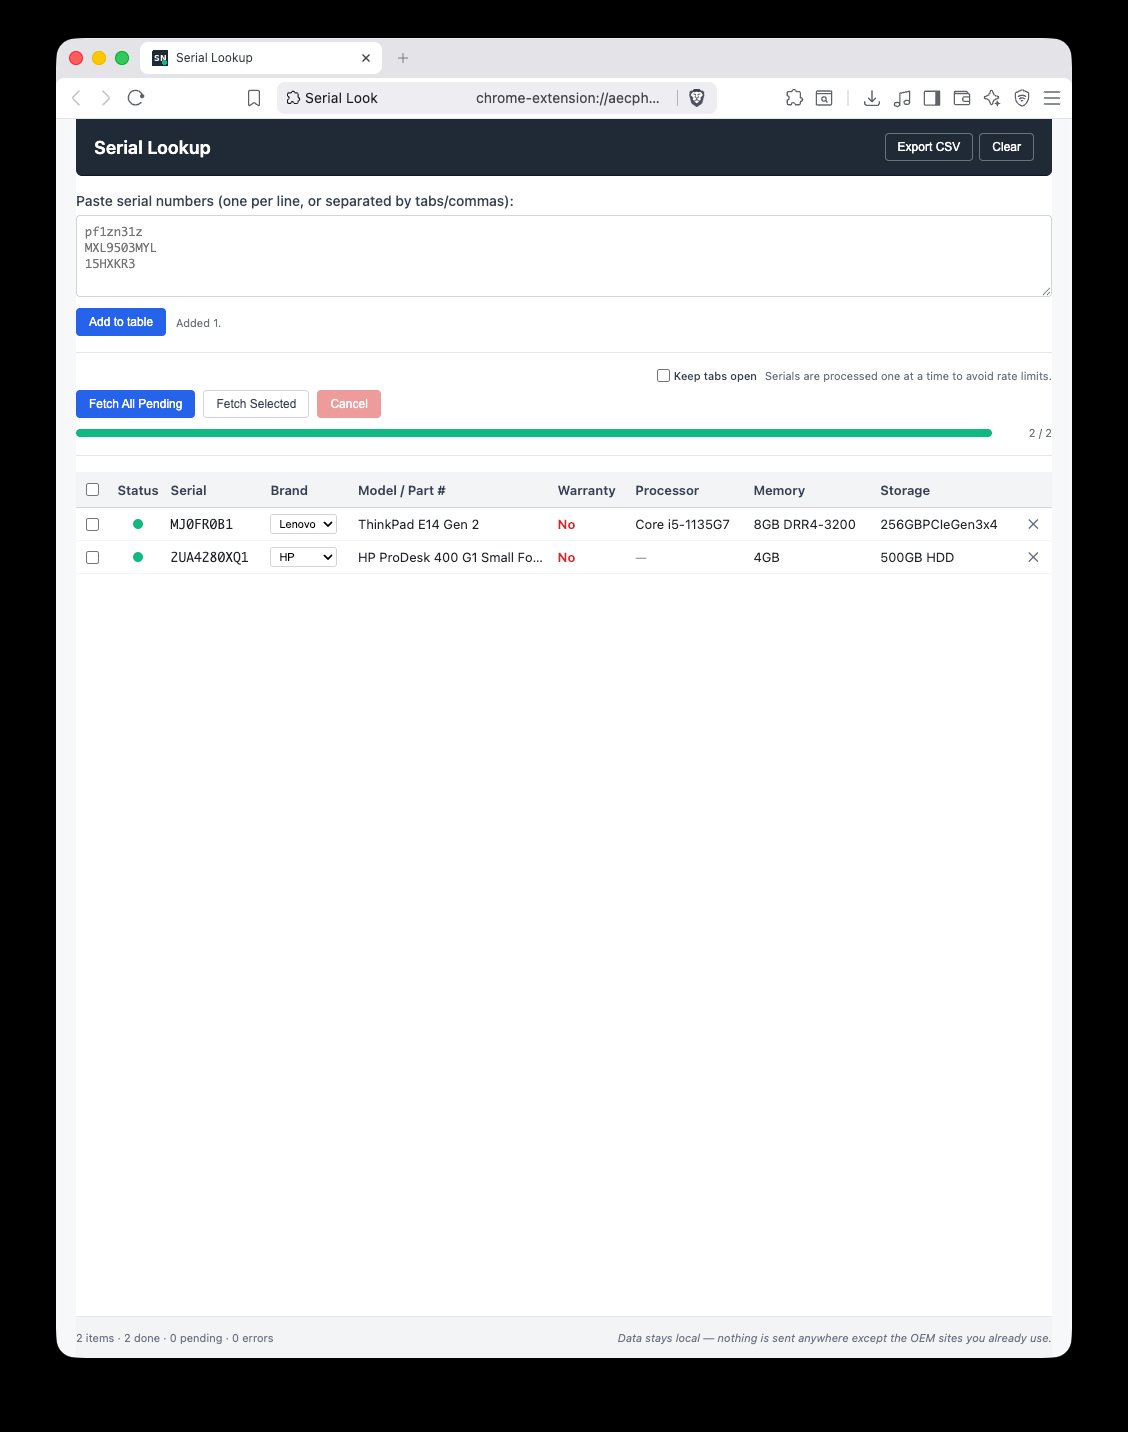Click the 500GB HDD storage cell

[x=917, y=557]
